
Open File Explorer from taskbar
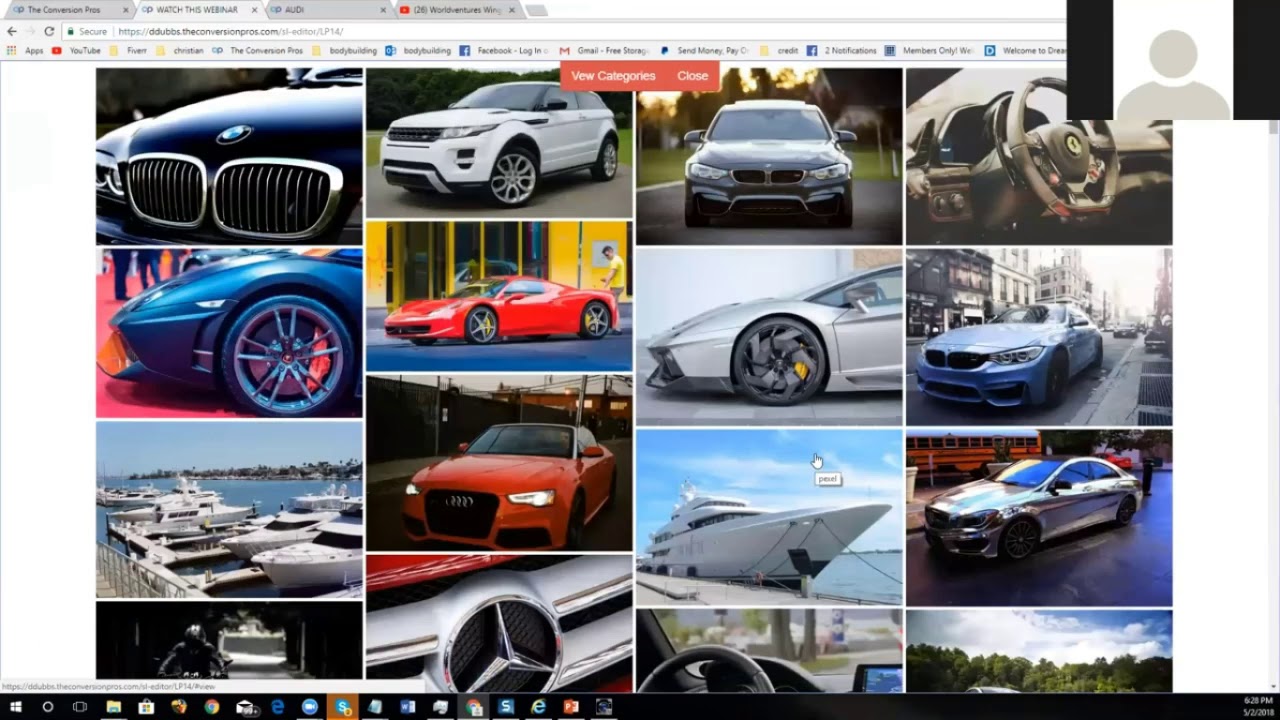pos(114,707)
